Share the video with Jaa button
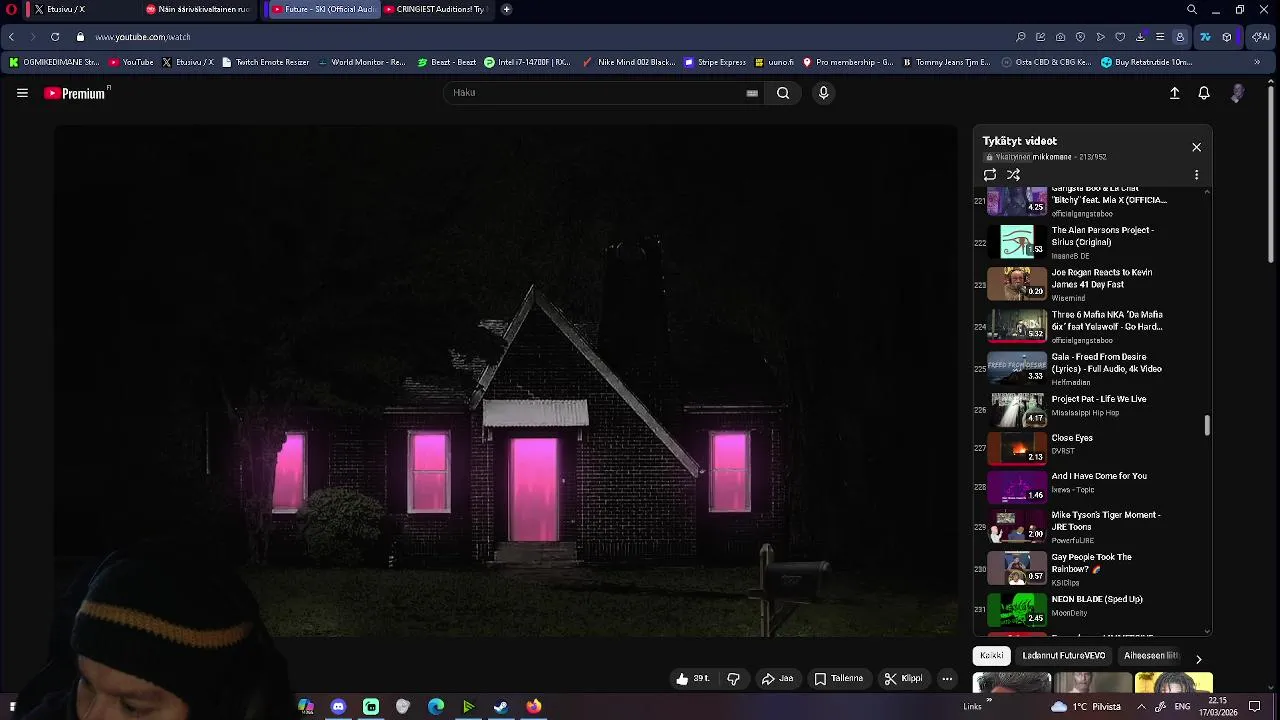This screenshot has width=1280, height=720. [778, 679]
